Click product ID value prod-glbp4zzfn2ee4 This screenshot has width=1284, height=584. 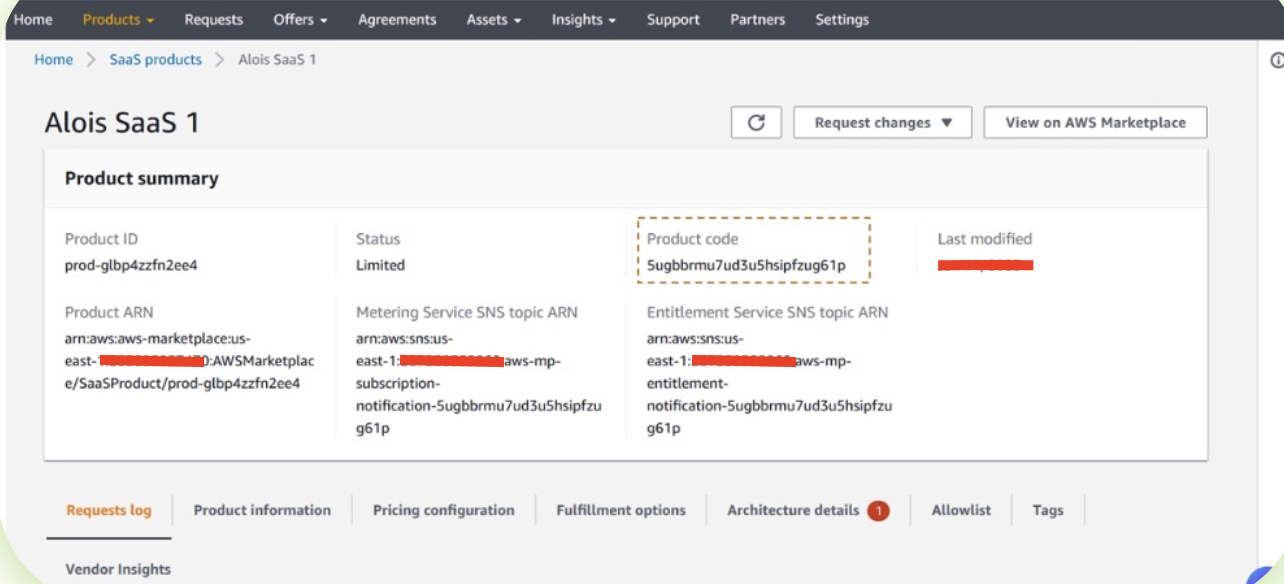coord(131,265)
